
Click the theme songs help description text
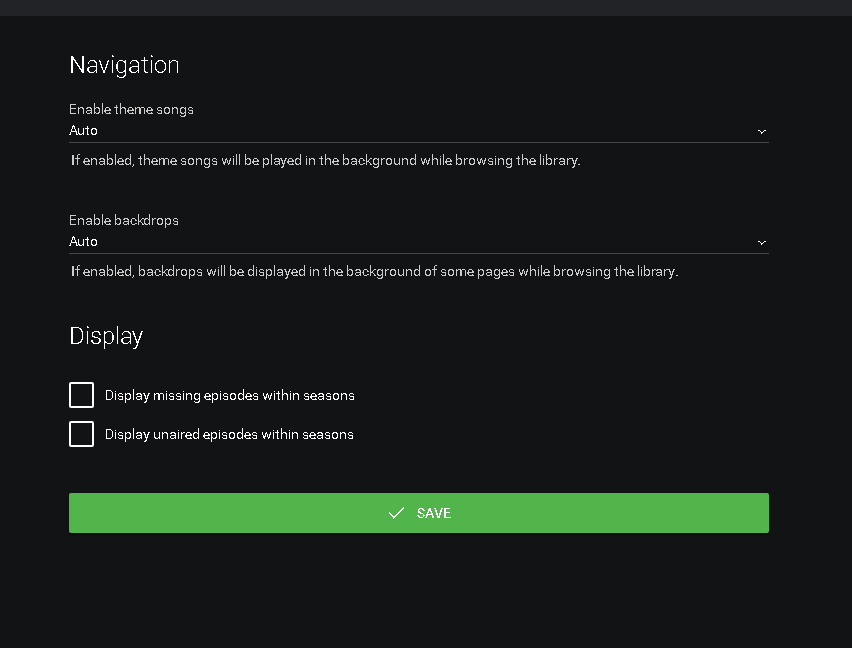(x=325, y=160)
